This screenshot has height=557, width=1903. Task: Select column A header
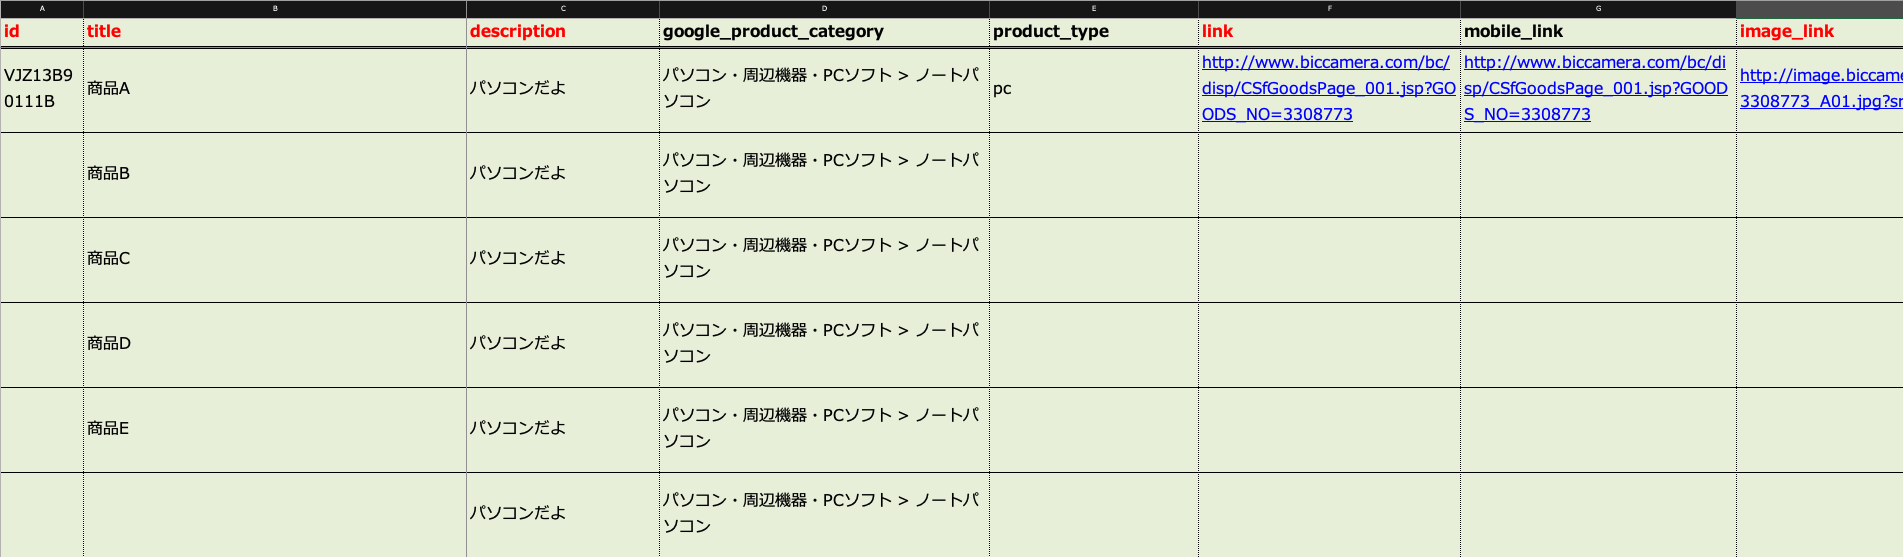pos(42,8)
